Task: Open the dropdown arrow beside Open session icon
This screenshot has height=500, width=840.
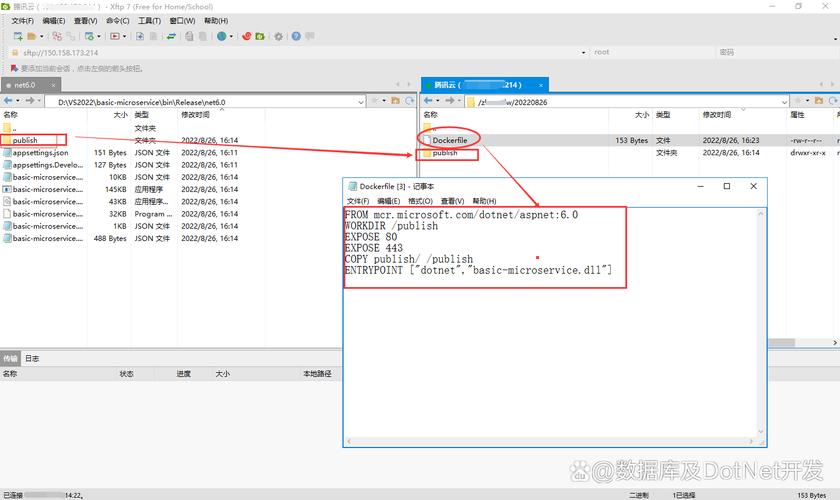Action: pyautogui.click(x=42, y=36)
